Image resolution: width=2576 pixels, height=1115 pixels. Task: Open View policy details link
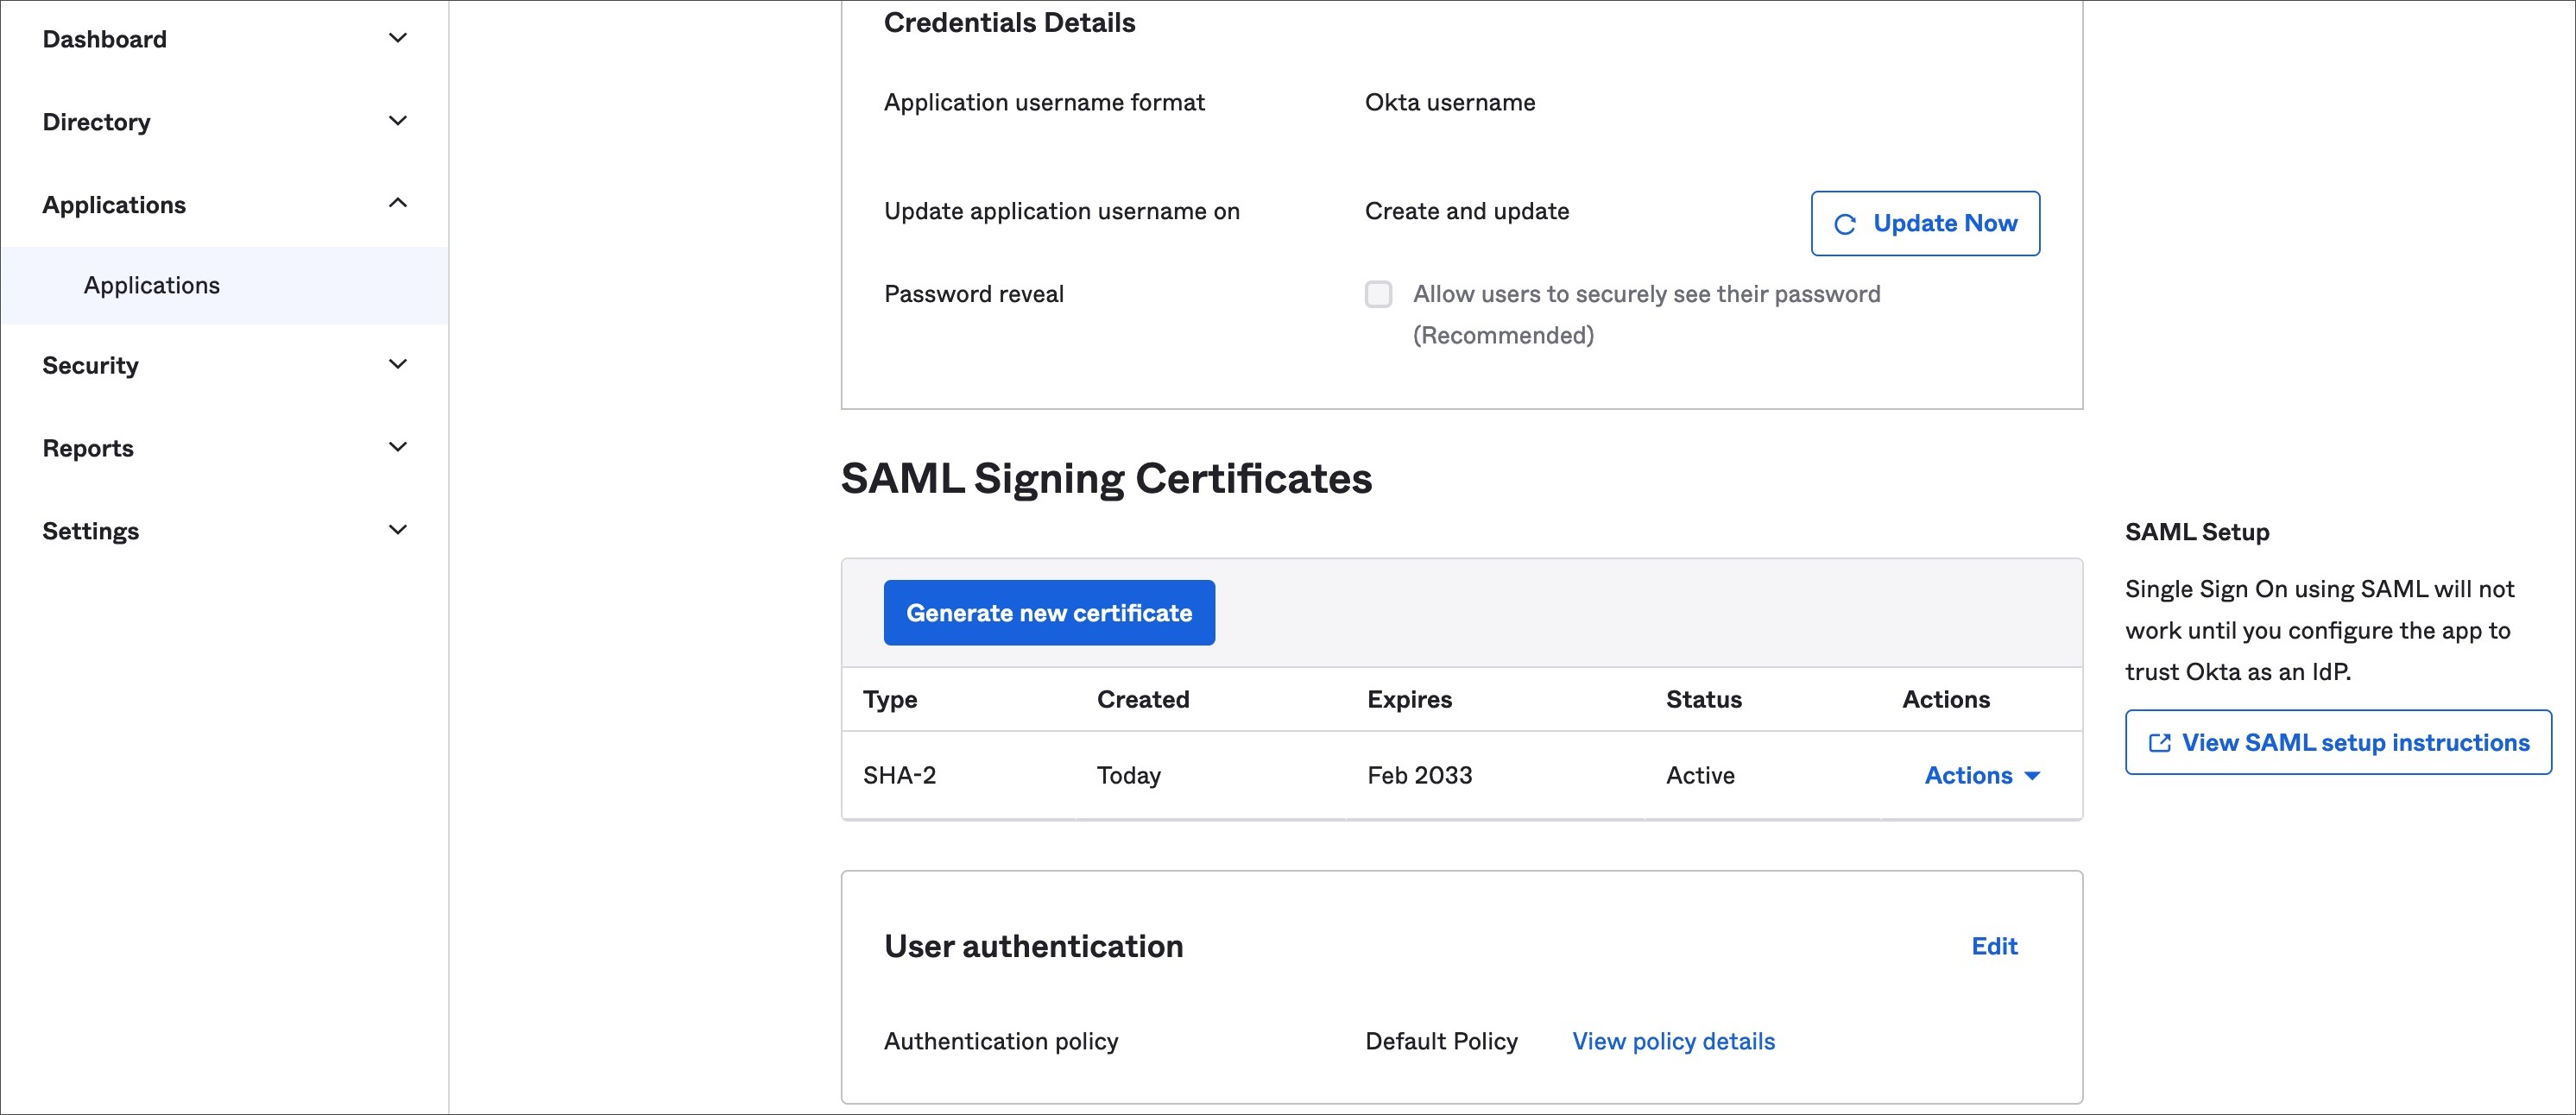[x=1673, y=1041]
